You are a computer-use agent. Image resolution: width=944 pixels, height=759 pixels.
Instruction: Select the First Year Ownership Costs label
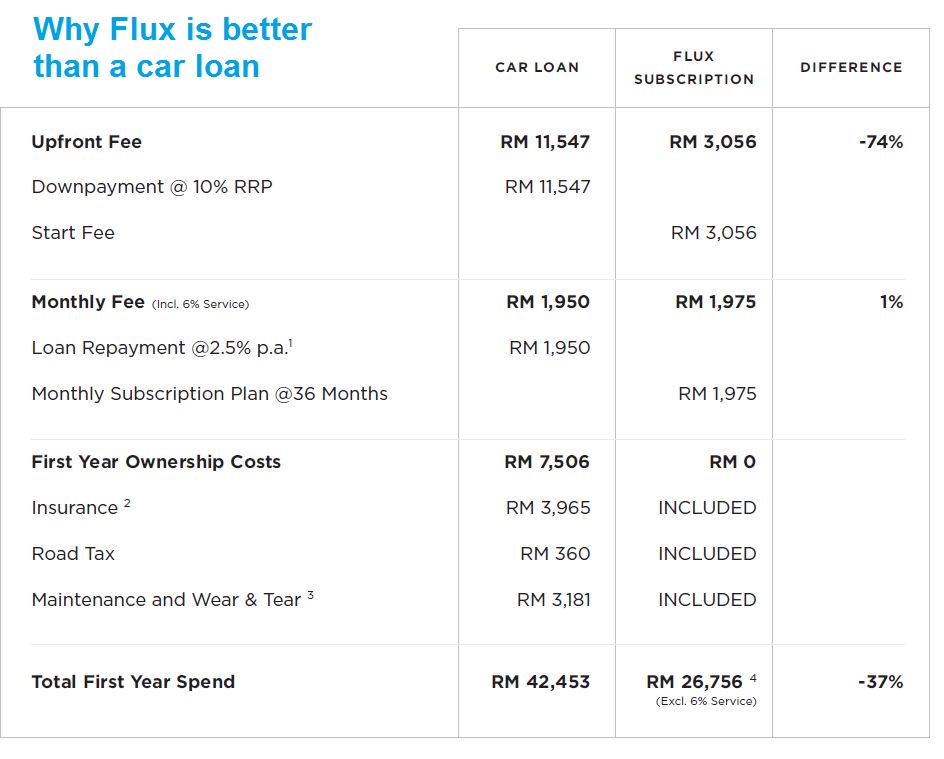[x=156, y=462]
